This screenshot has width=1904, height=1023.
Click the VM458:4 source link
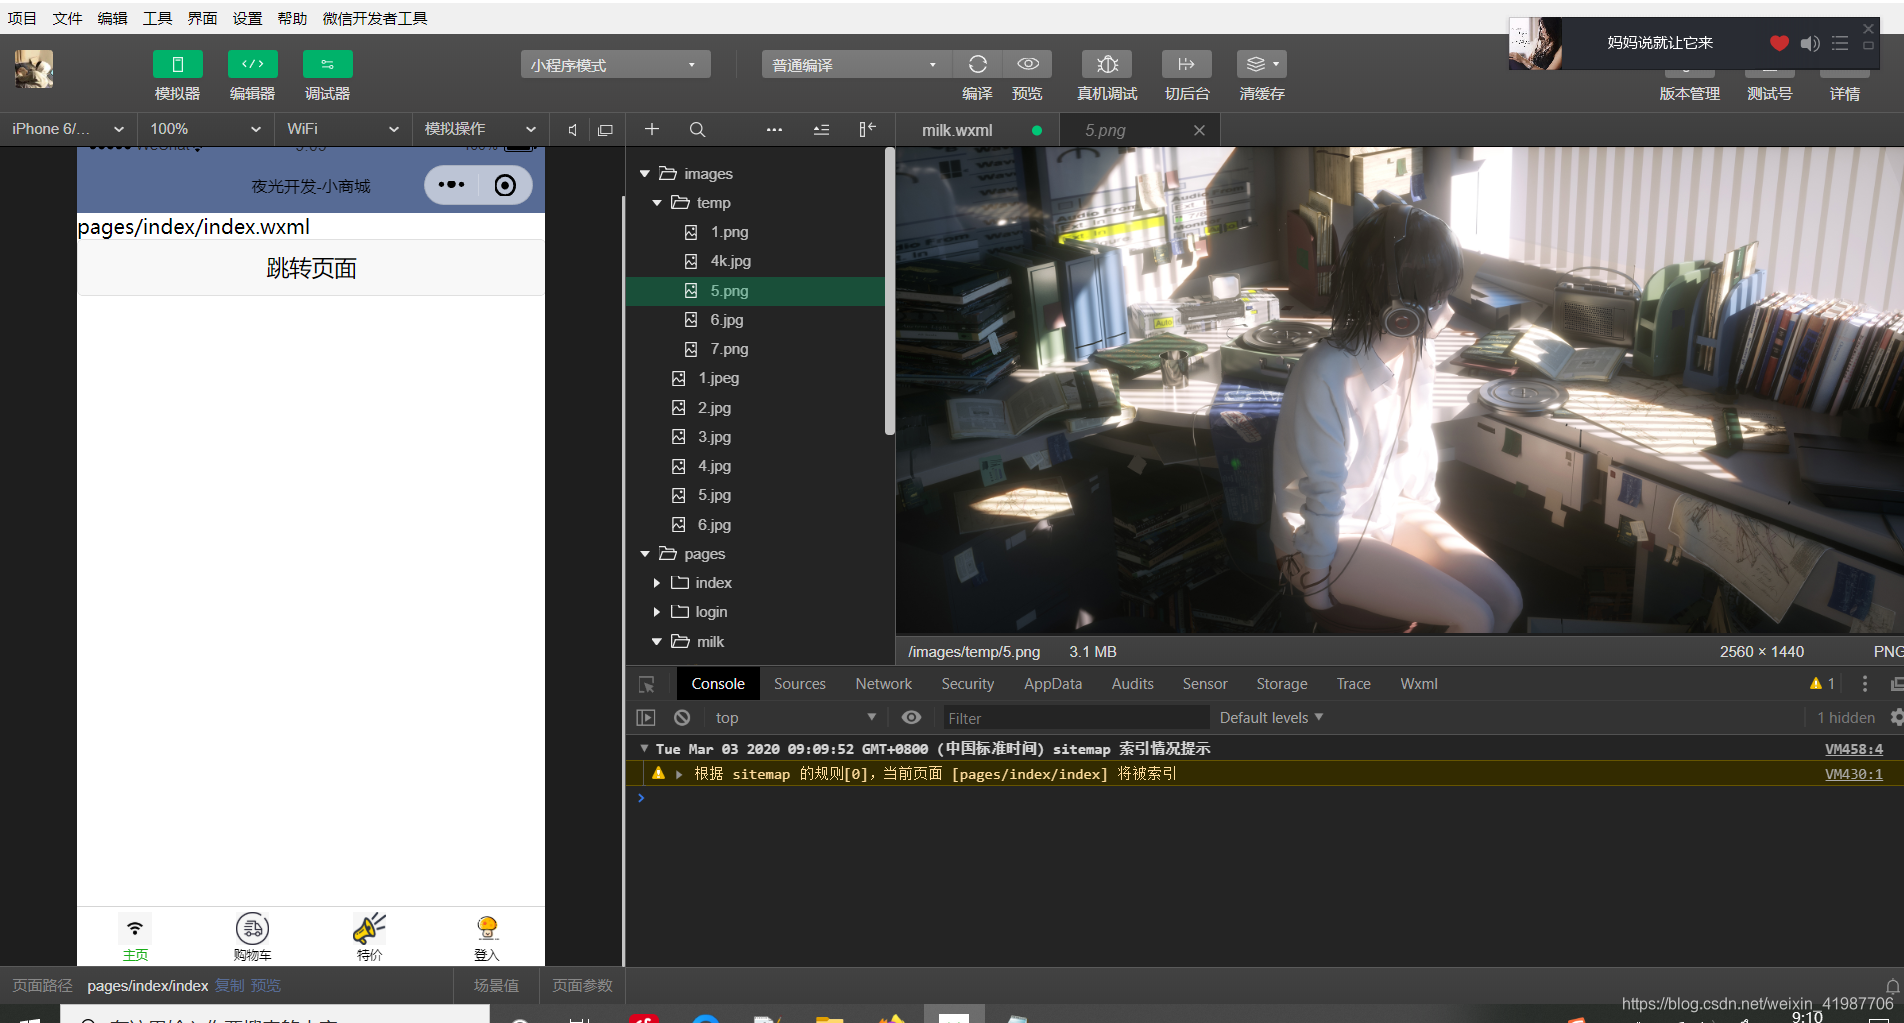coord(1854,749)
